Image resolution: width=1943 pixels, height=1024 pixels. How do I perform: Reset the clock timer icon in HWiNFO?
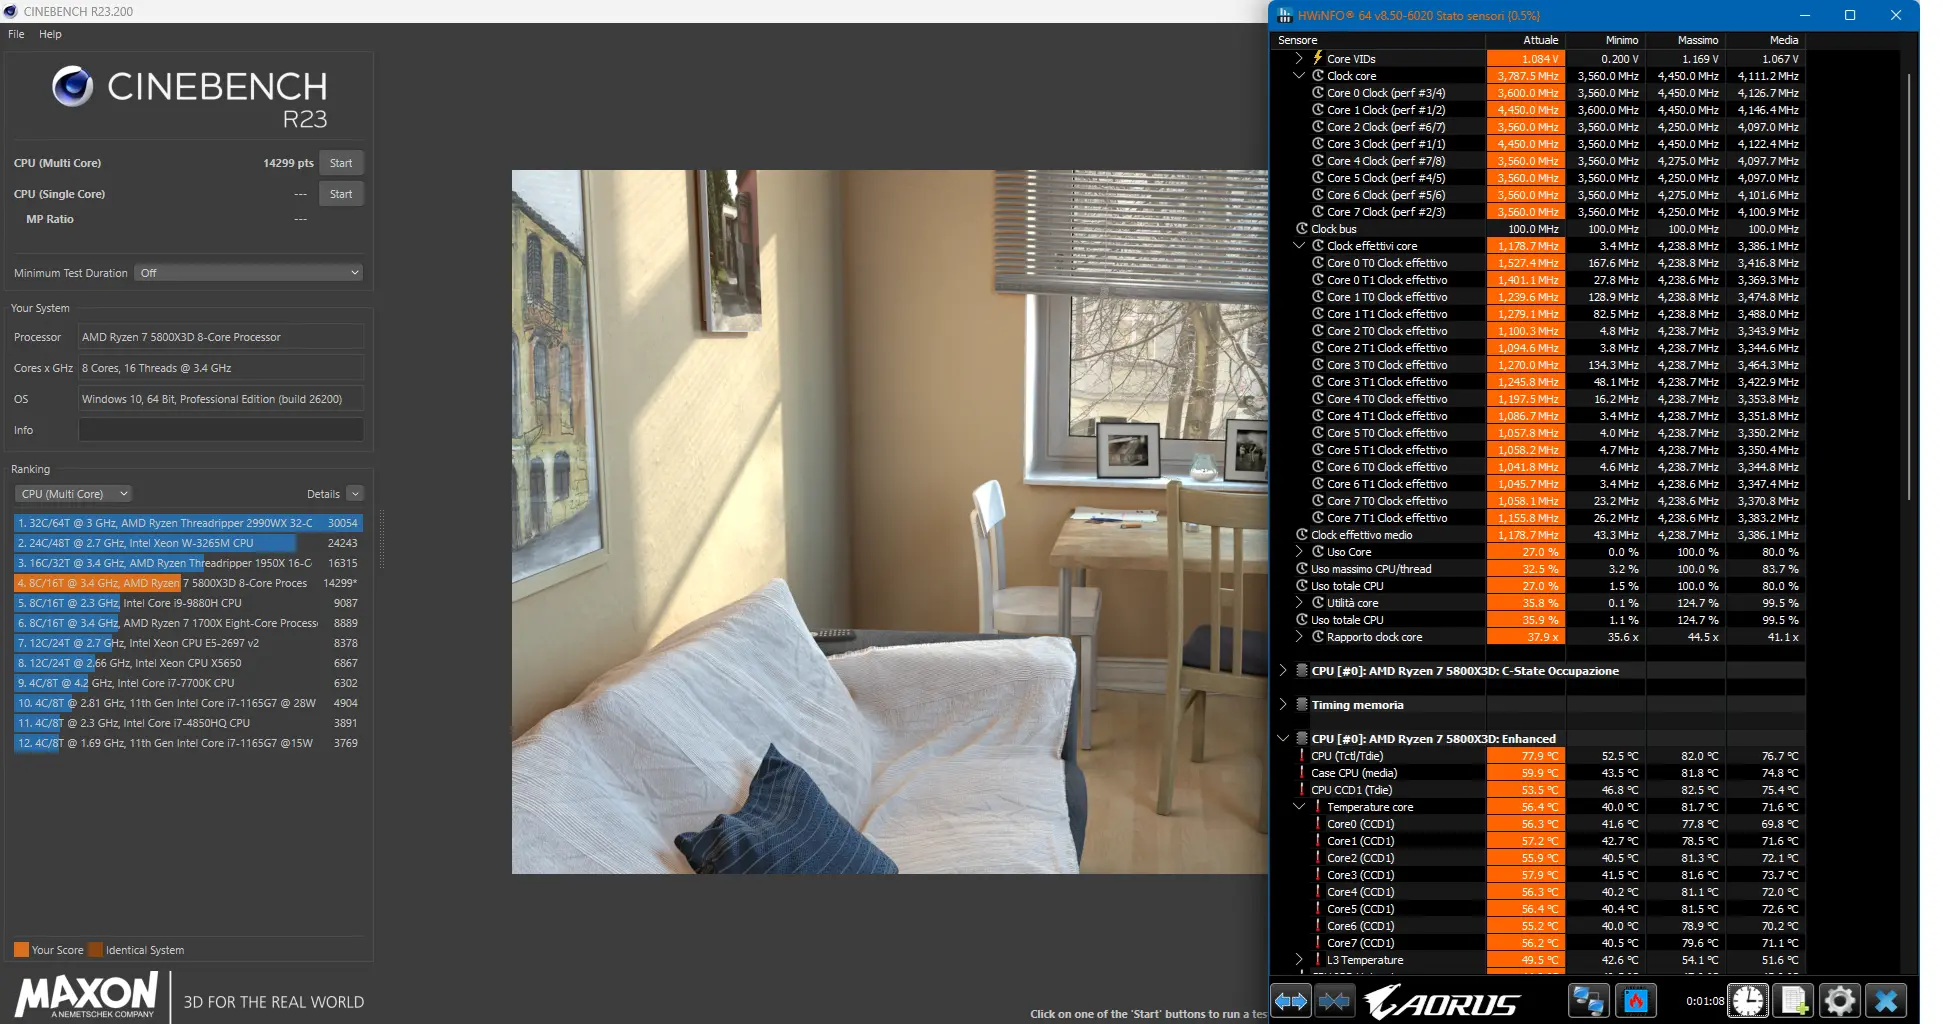pyautogui.click(x=1748, y=1001)
